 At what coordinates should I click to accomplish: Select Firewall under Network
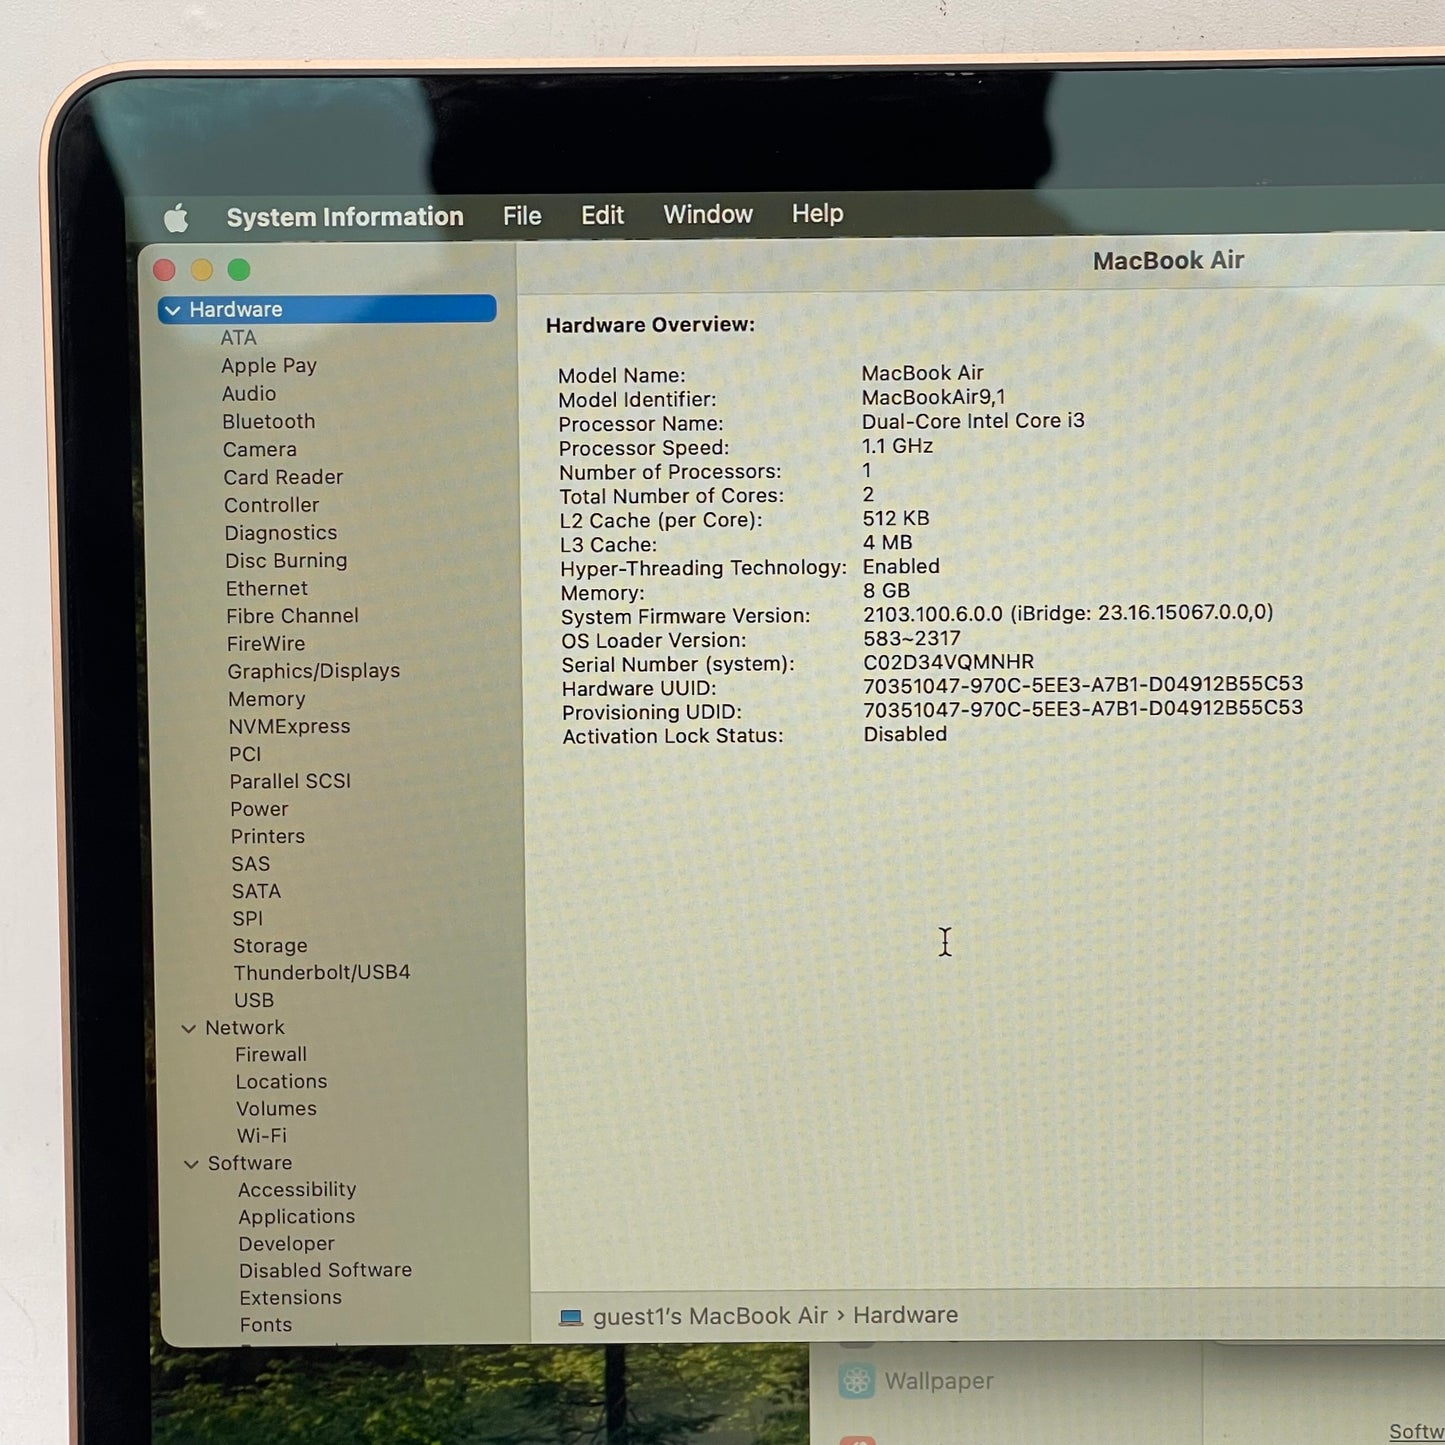tap(271, 1055)
